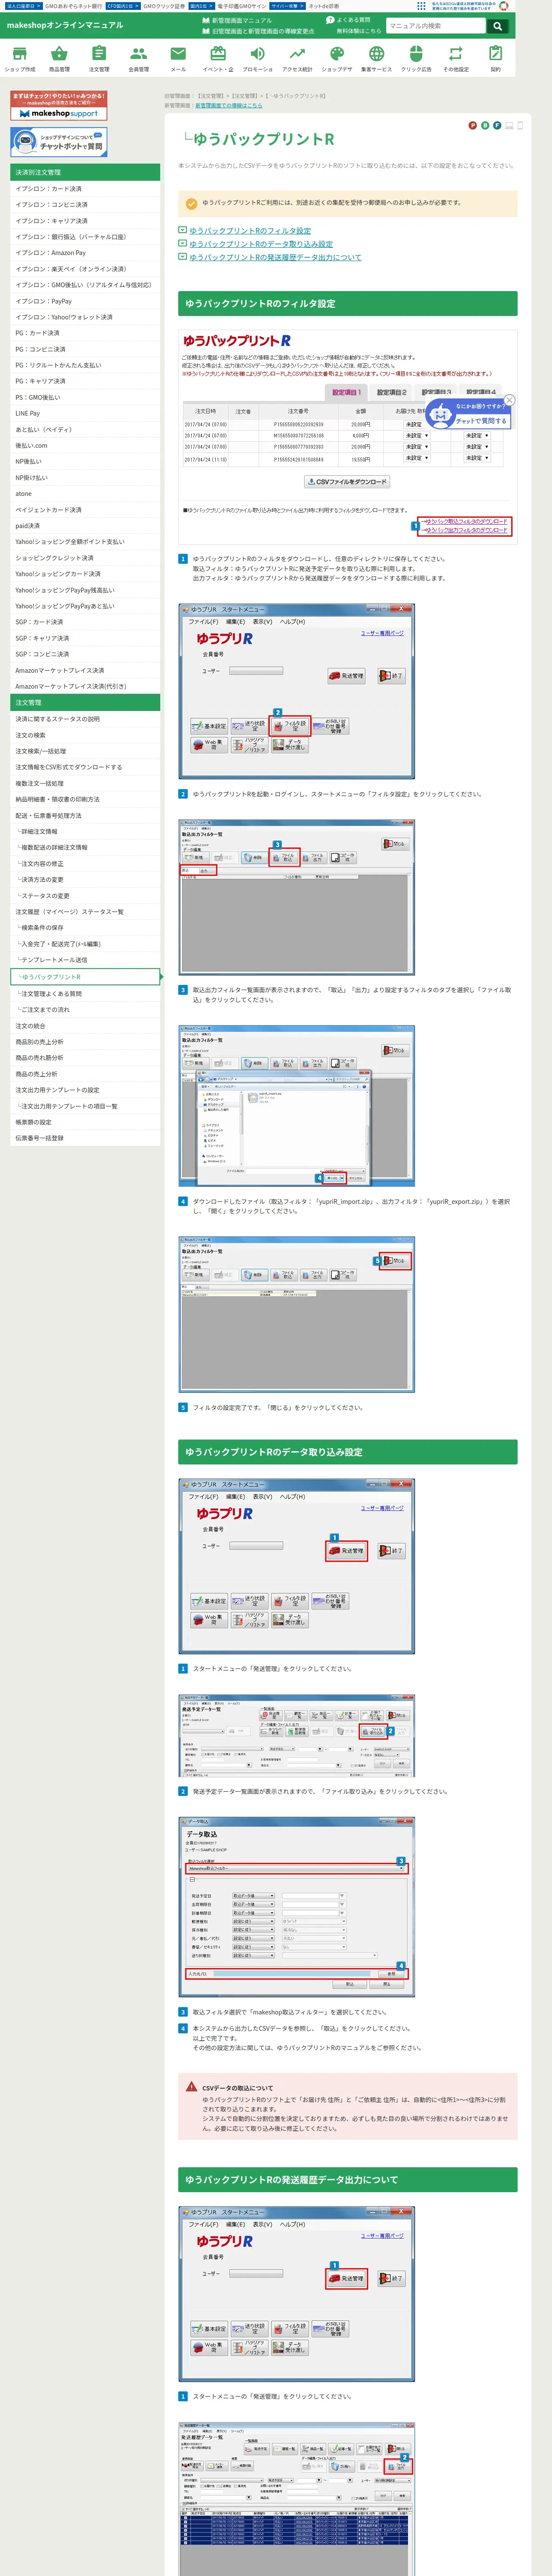Open the 電子印鑑GMOサイン top link
The width and height of the screenshot is (552, 2576).
tap(242, 6)
